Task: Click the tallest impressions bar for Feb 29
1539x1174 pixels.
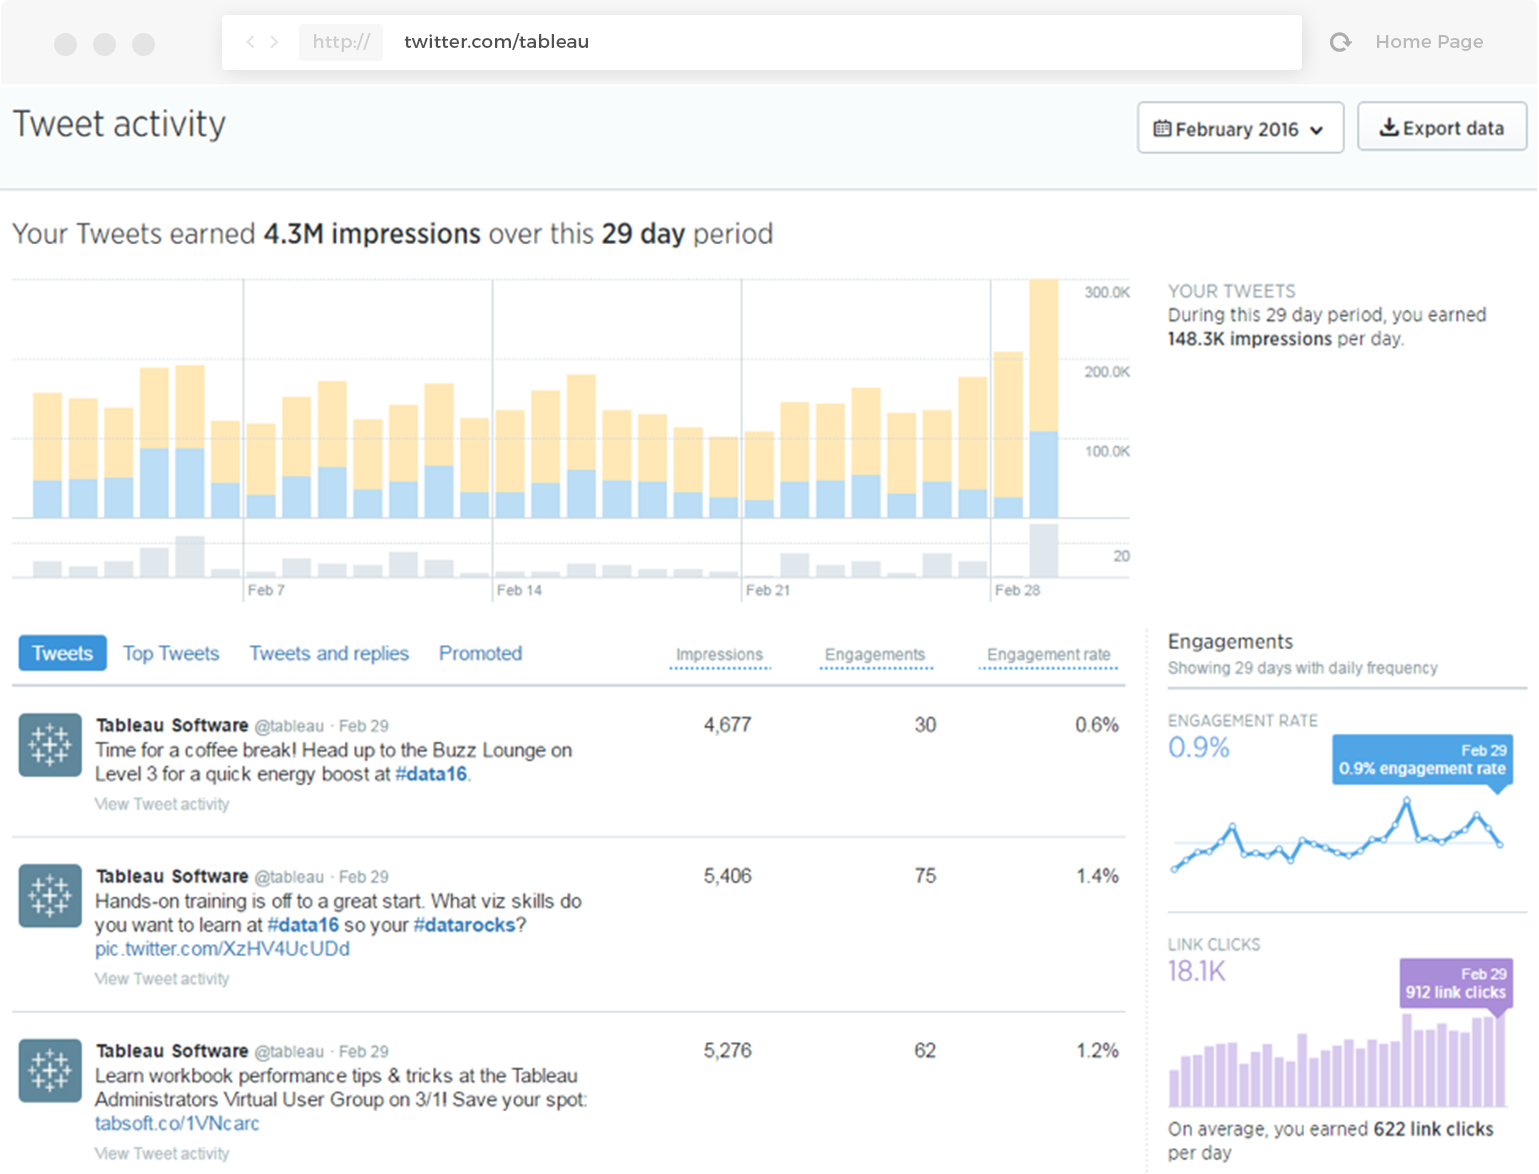Action: pyautogui.click(x=1044, y=398)
